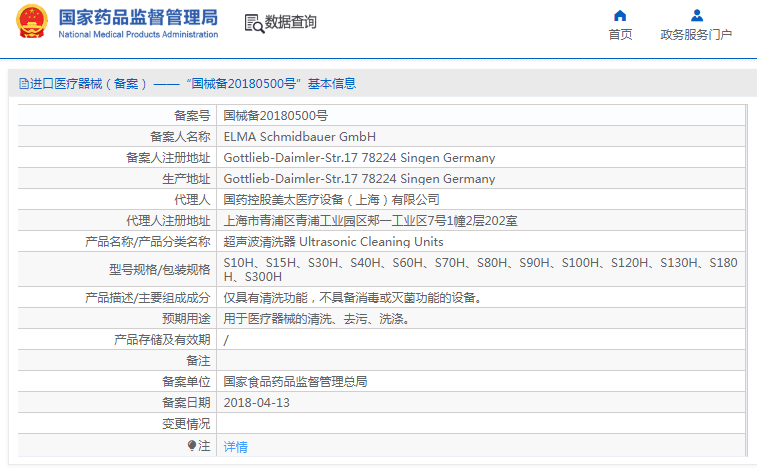Open 政务服务门户 portal link
The height and width of the screenshot is (469, 757).
coord(696,35)
